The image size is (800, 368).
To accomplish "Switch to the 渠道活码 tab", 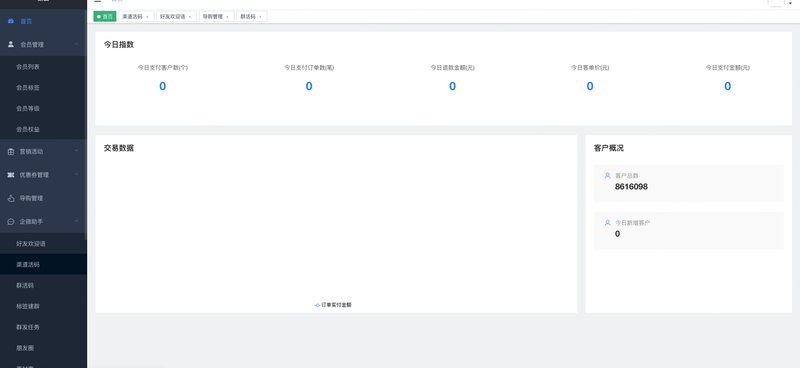I will click(136, 17).
